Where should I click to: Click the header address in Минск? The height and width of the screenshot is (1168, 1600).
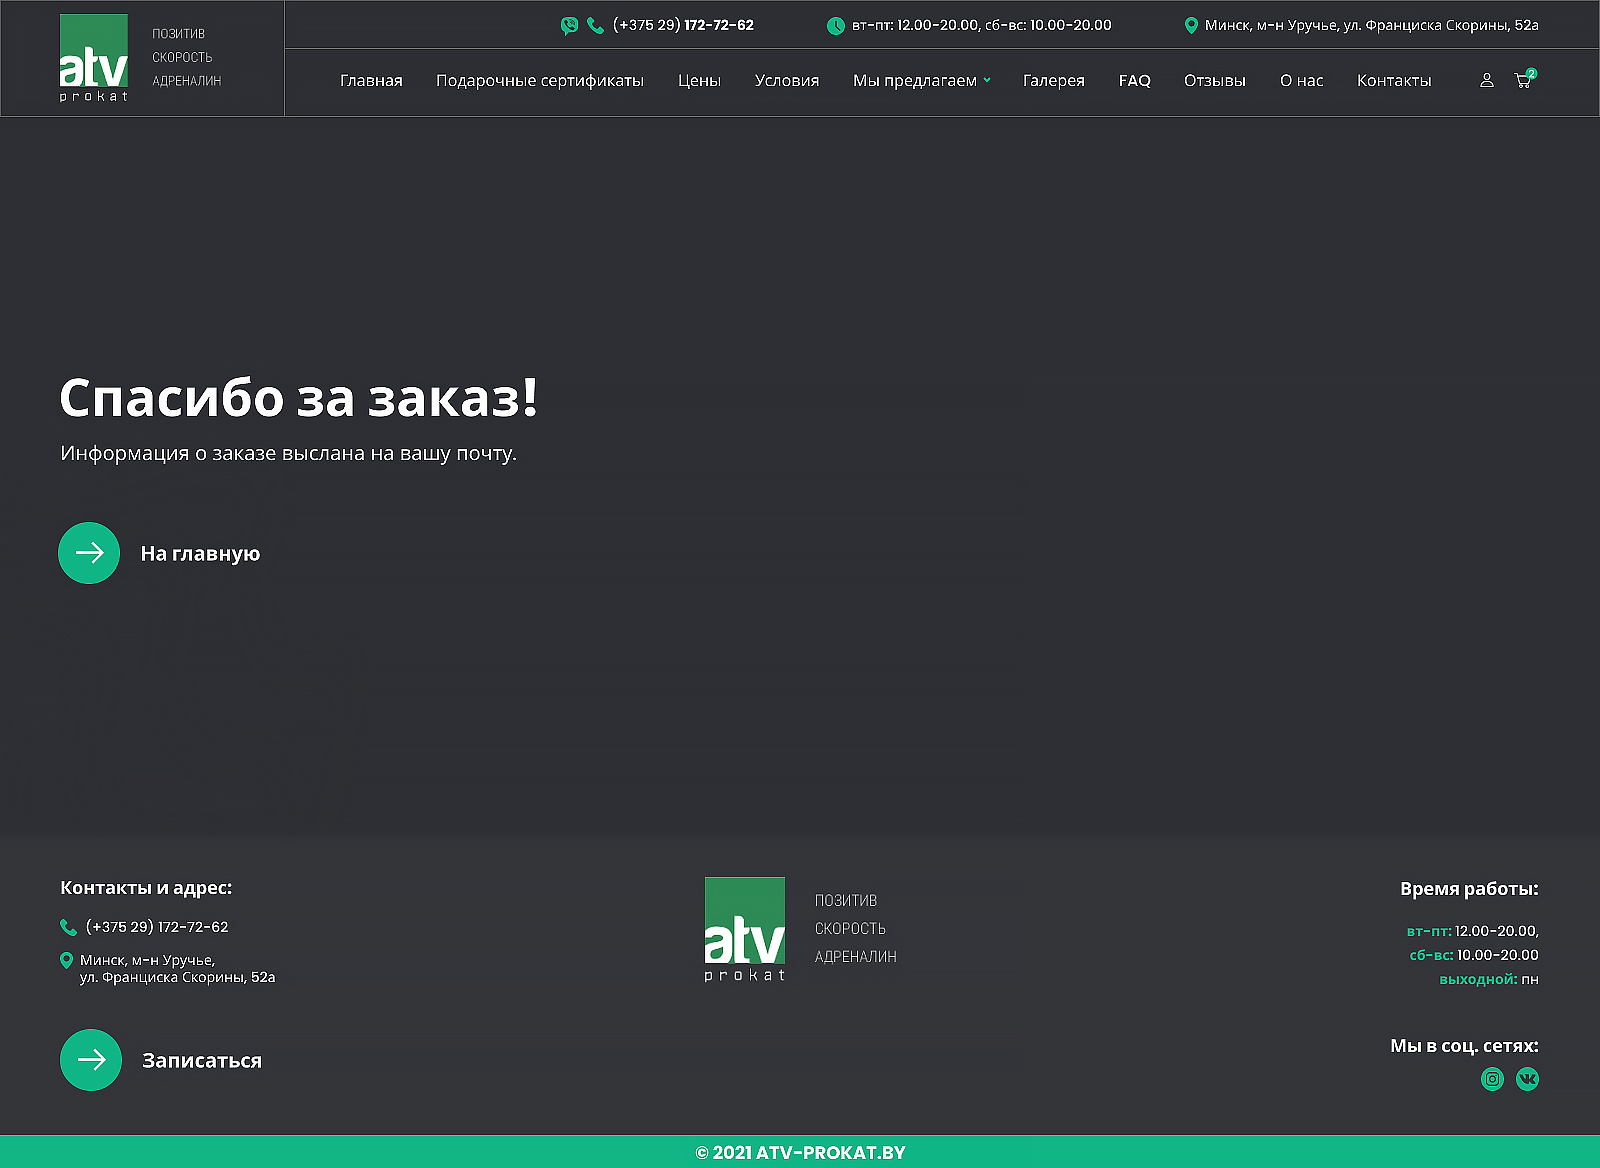coord(1371,25)
